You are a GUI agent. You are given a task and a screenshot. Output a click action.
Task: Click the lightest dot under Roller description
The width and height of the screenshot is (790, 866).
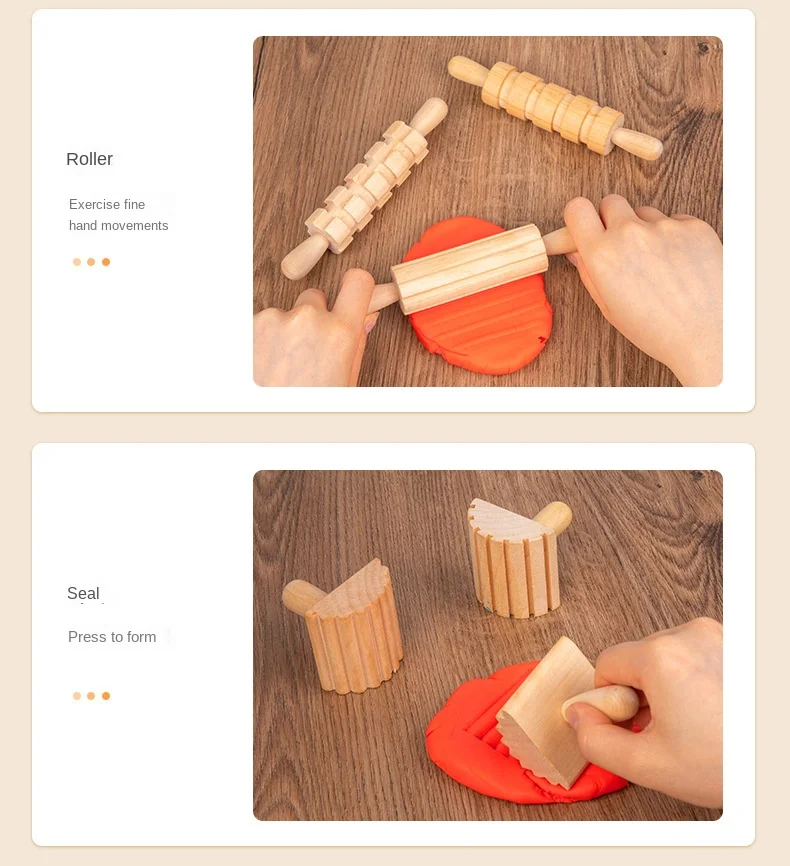(77, 262)
